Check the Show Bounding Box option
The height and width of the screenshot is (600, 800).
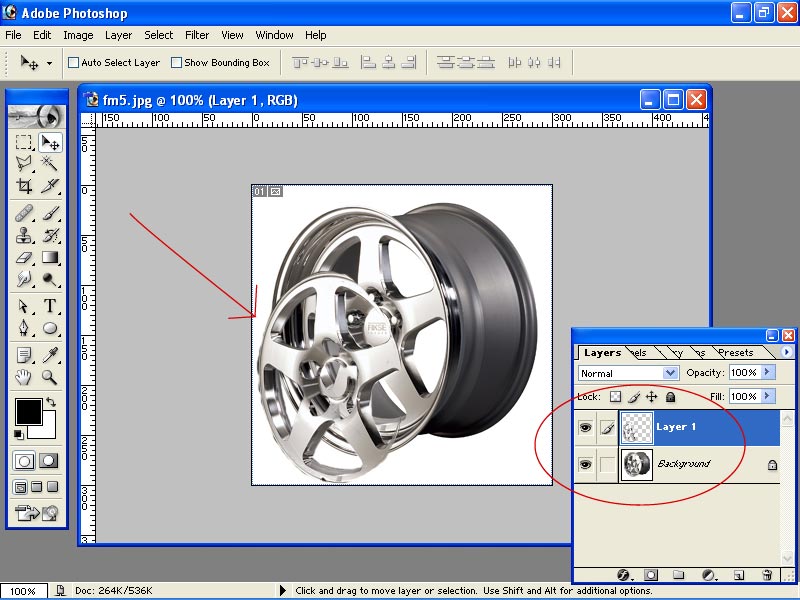coord(177,62)
